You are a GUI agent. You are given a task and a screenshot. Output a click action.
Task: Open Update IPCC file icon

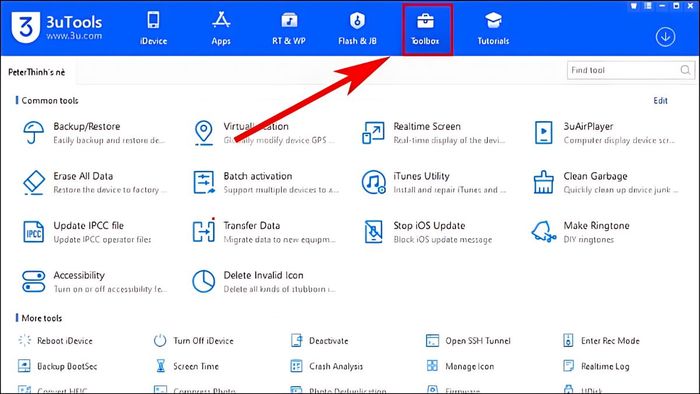click(33, 232)
